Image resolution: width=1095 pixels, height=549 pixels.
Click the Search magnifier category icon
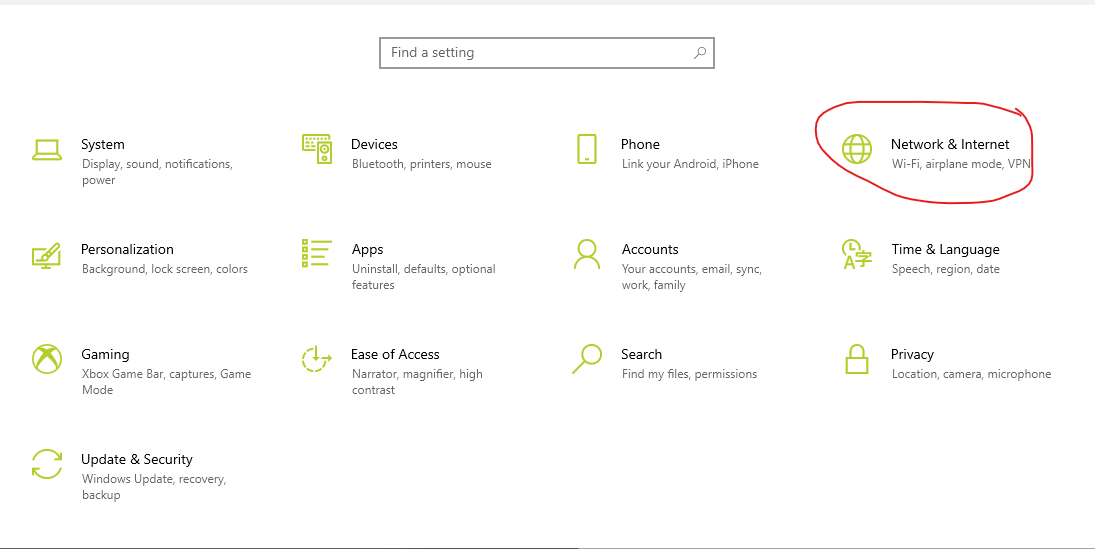pos(587,358)
